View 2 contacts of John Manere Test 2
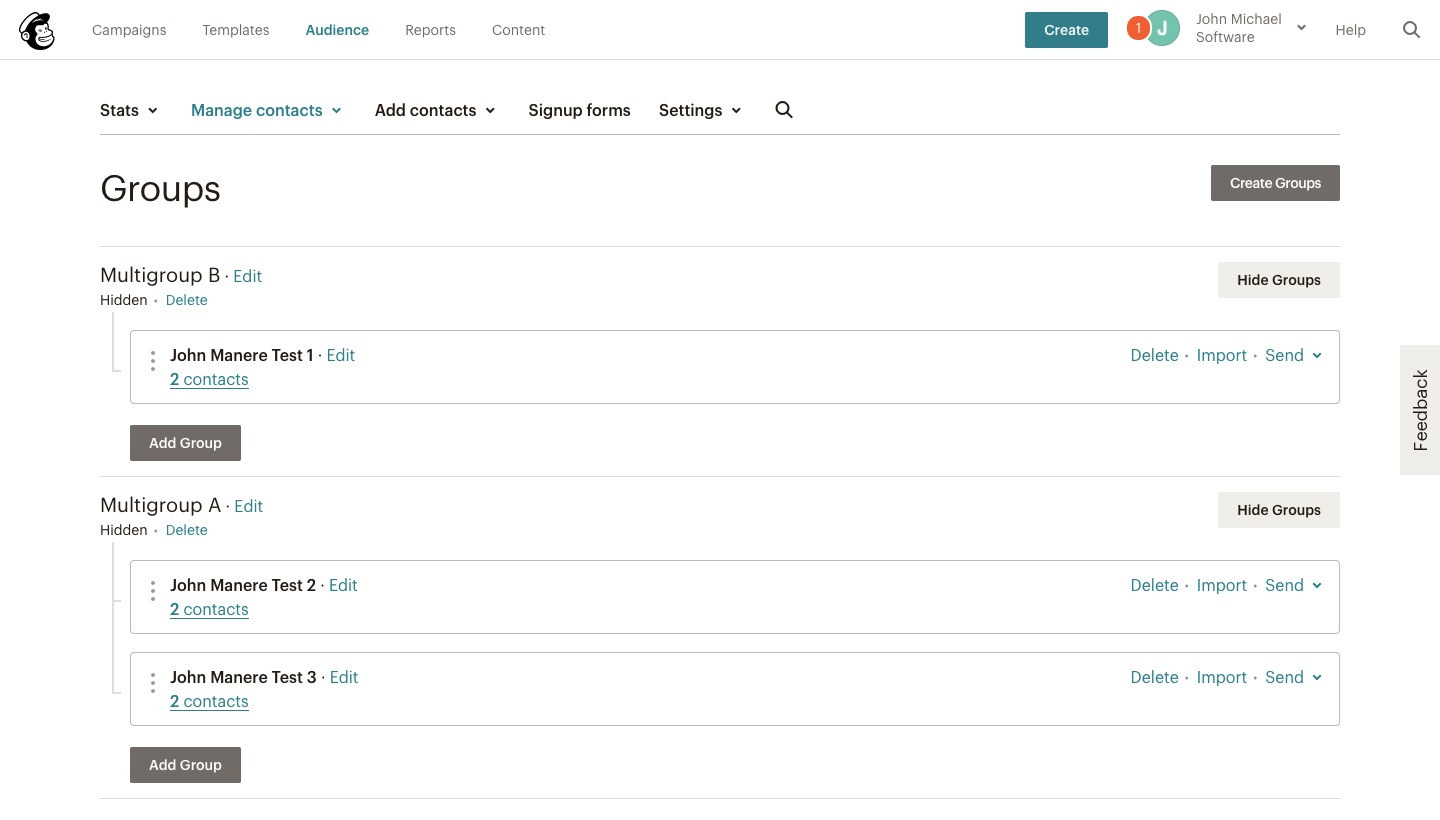Image resolution: width=1440 pixels, height=820 pixels. pyautogui.click(x=209, y=609)
